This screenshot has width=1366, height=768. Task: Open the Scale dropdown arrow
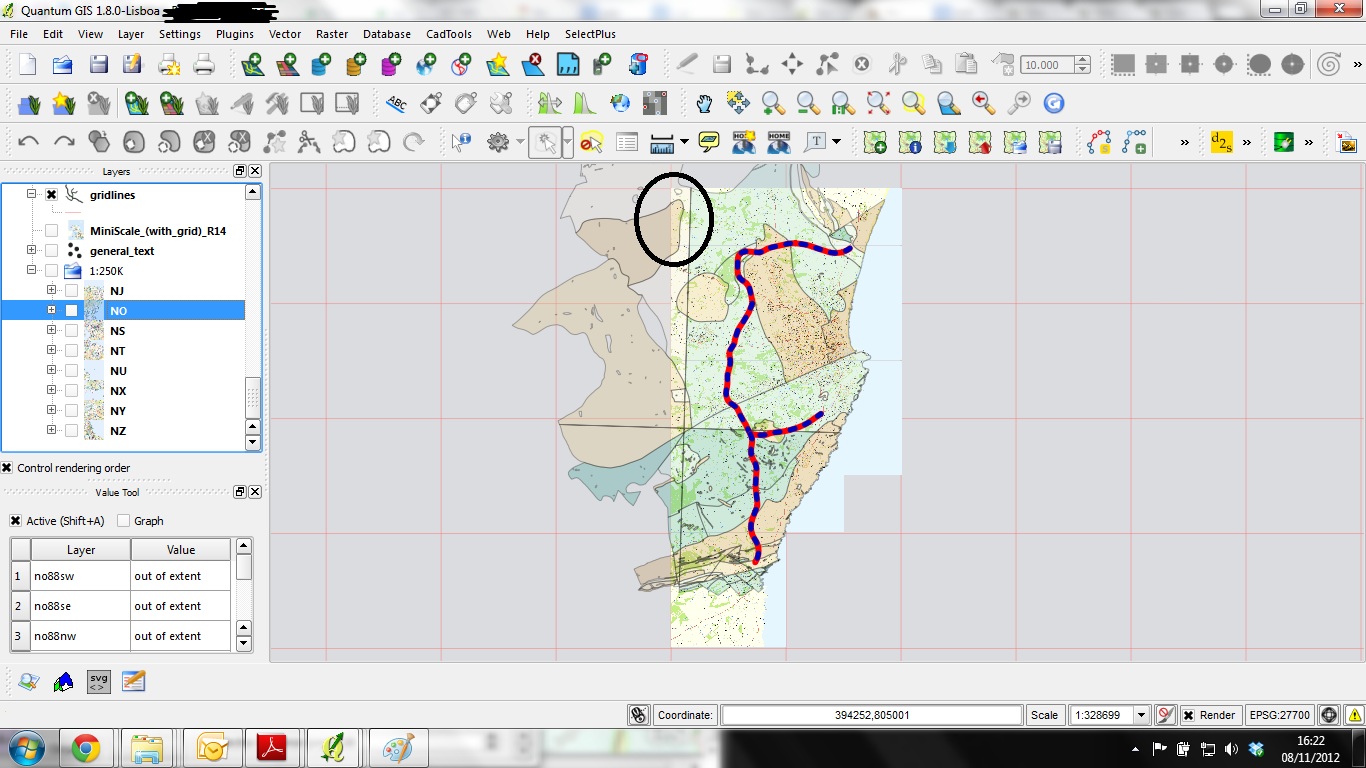point(1141,715)
